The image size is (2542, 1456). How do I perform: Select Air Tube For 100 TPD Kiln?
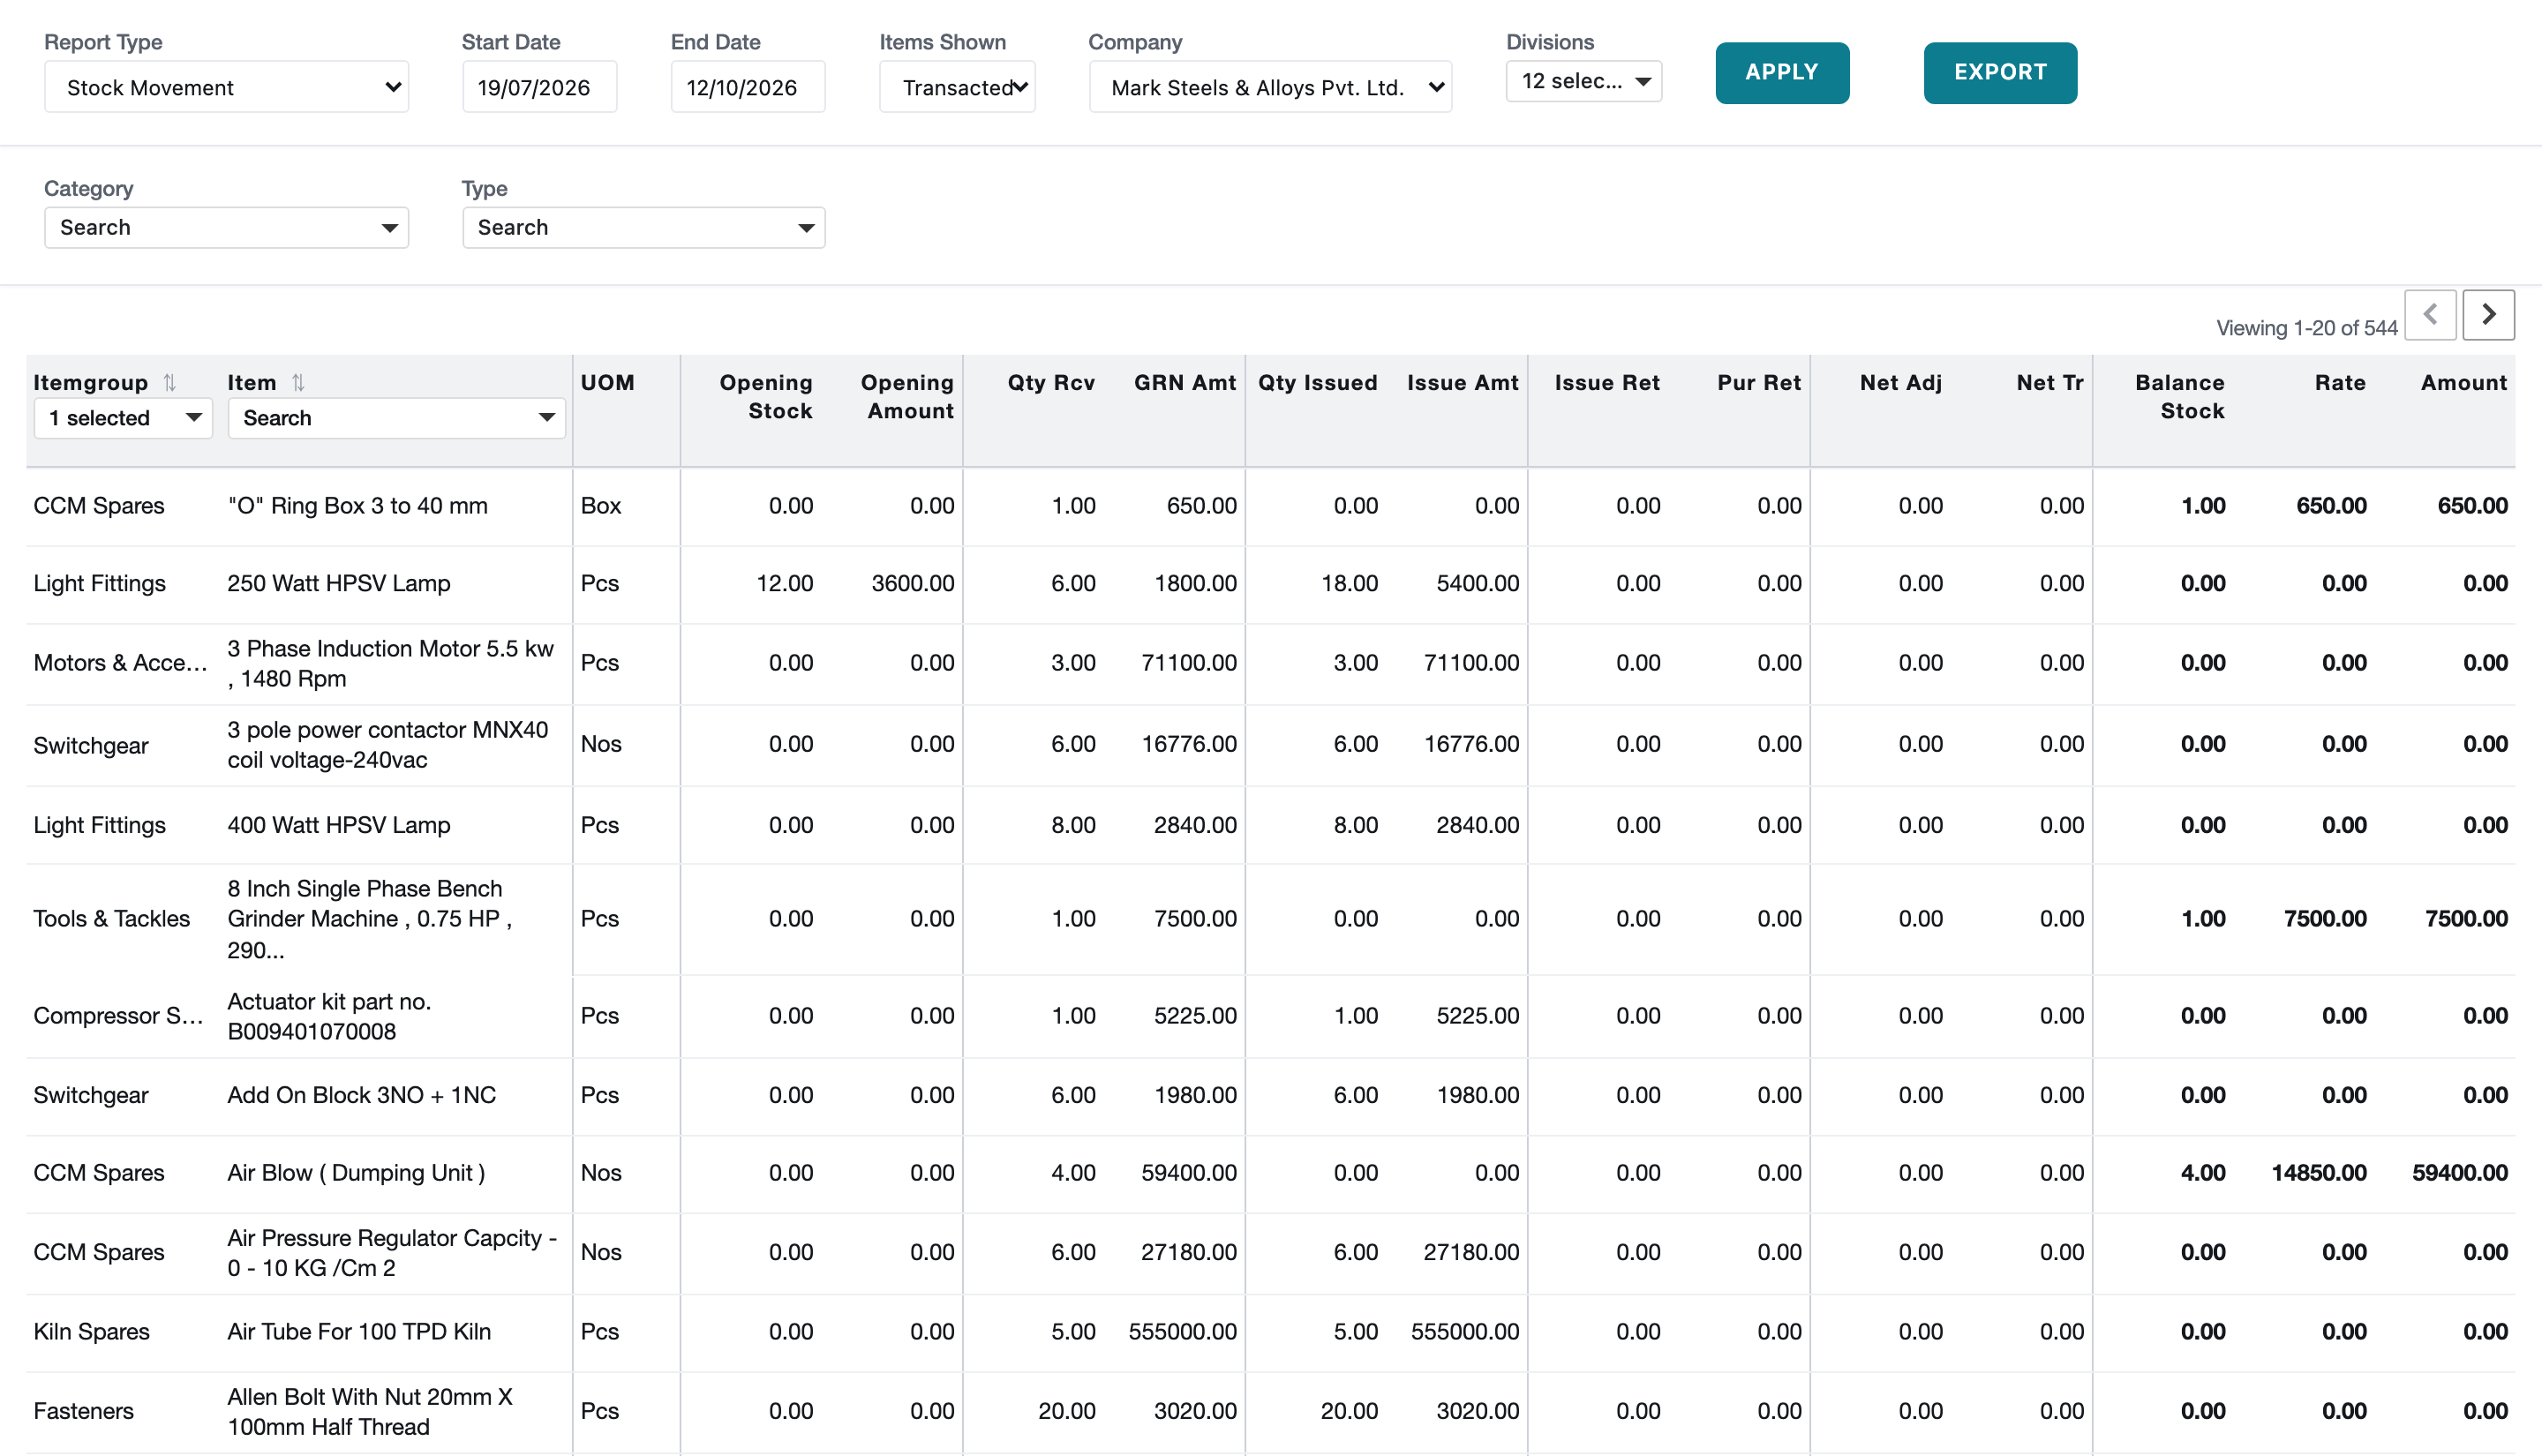(359, 1333)
